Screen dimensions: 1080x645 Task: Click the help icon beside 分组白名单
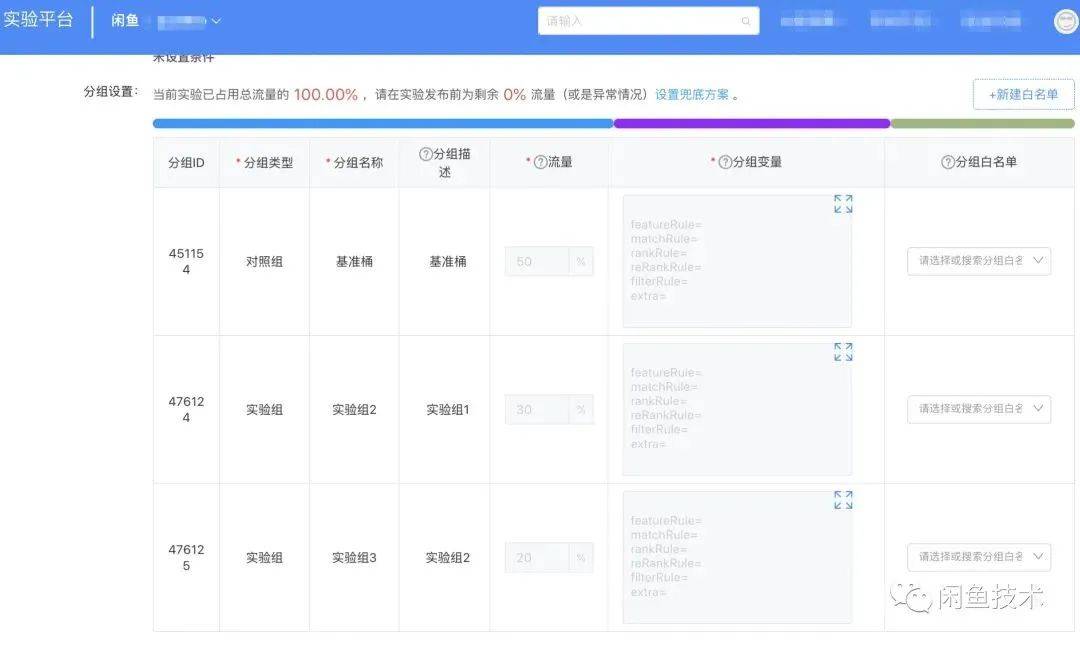[x=948, y=163]
